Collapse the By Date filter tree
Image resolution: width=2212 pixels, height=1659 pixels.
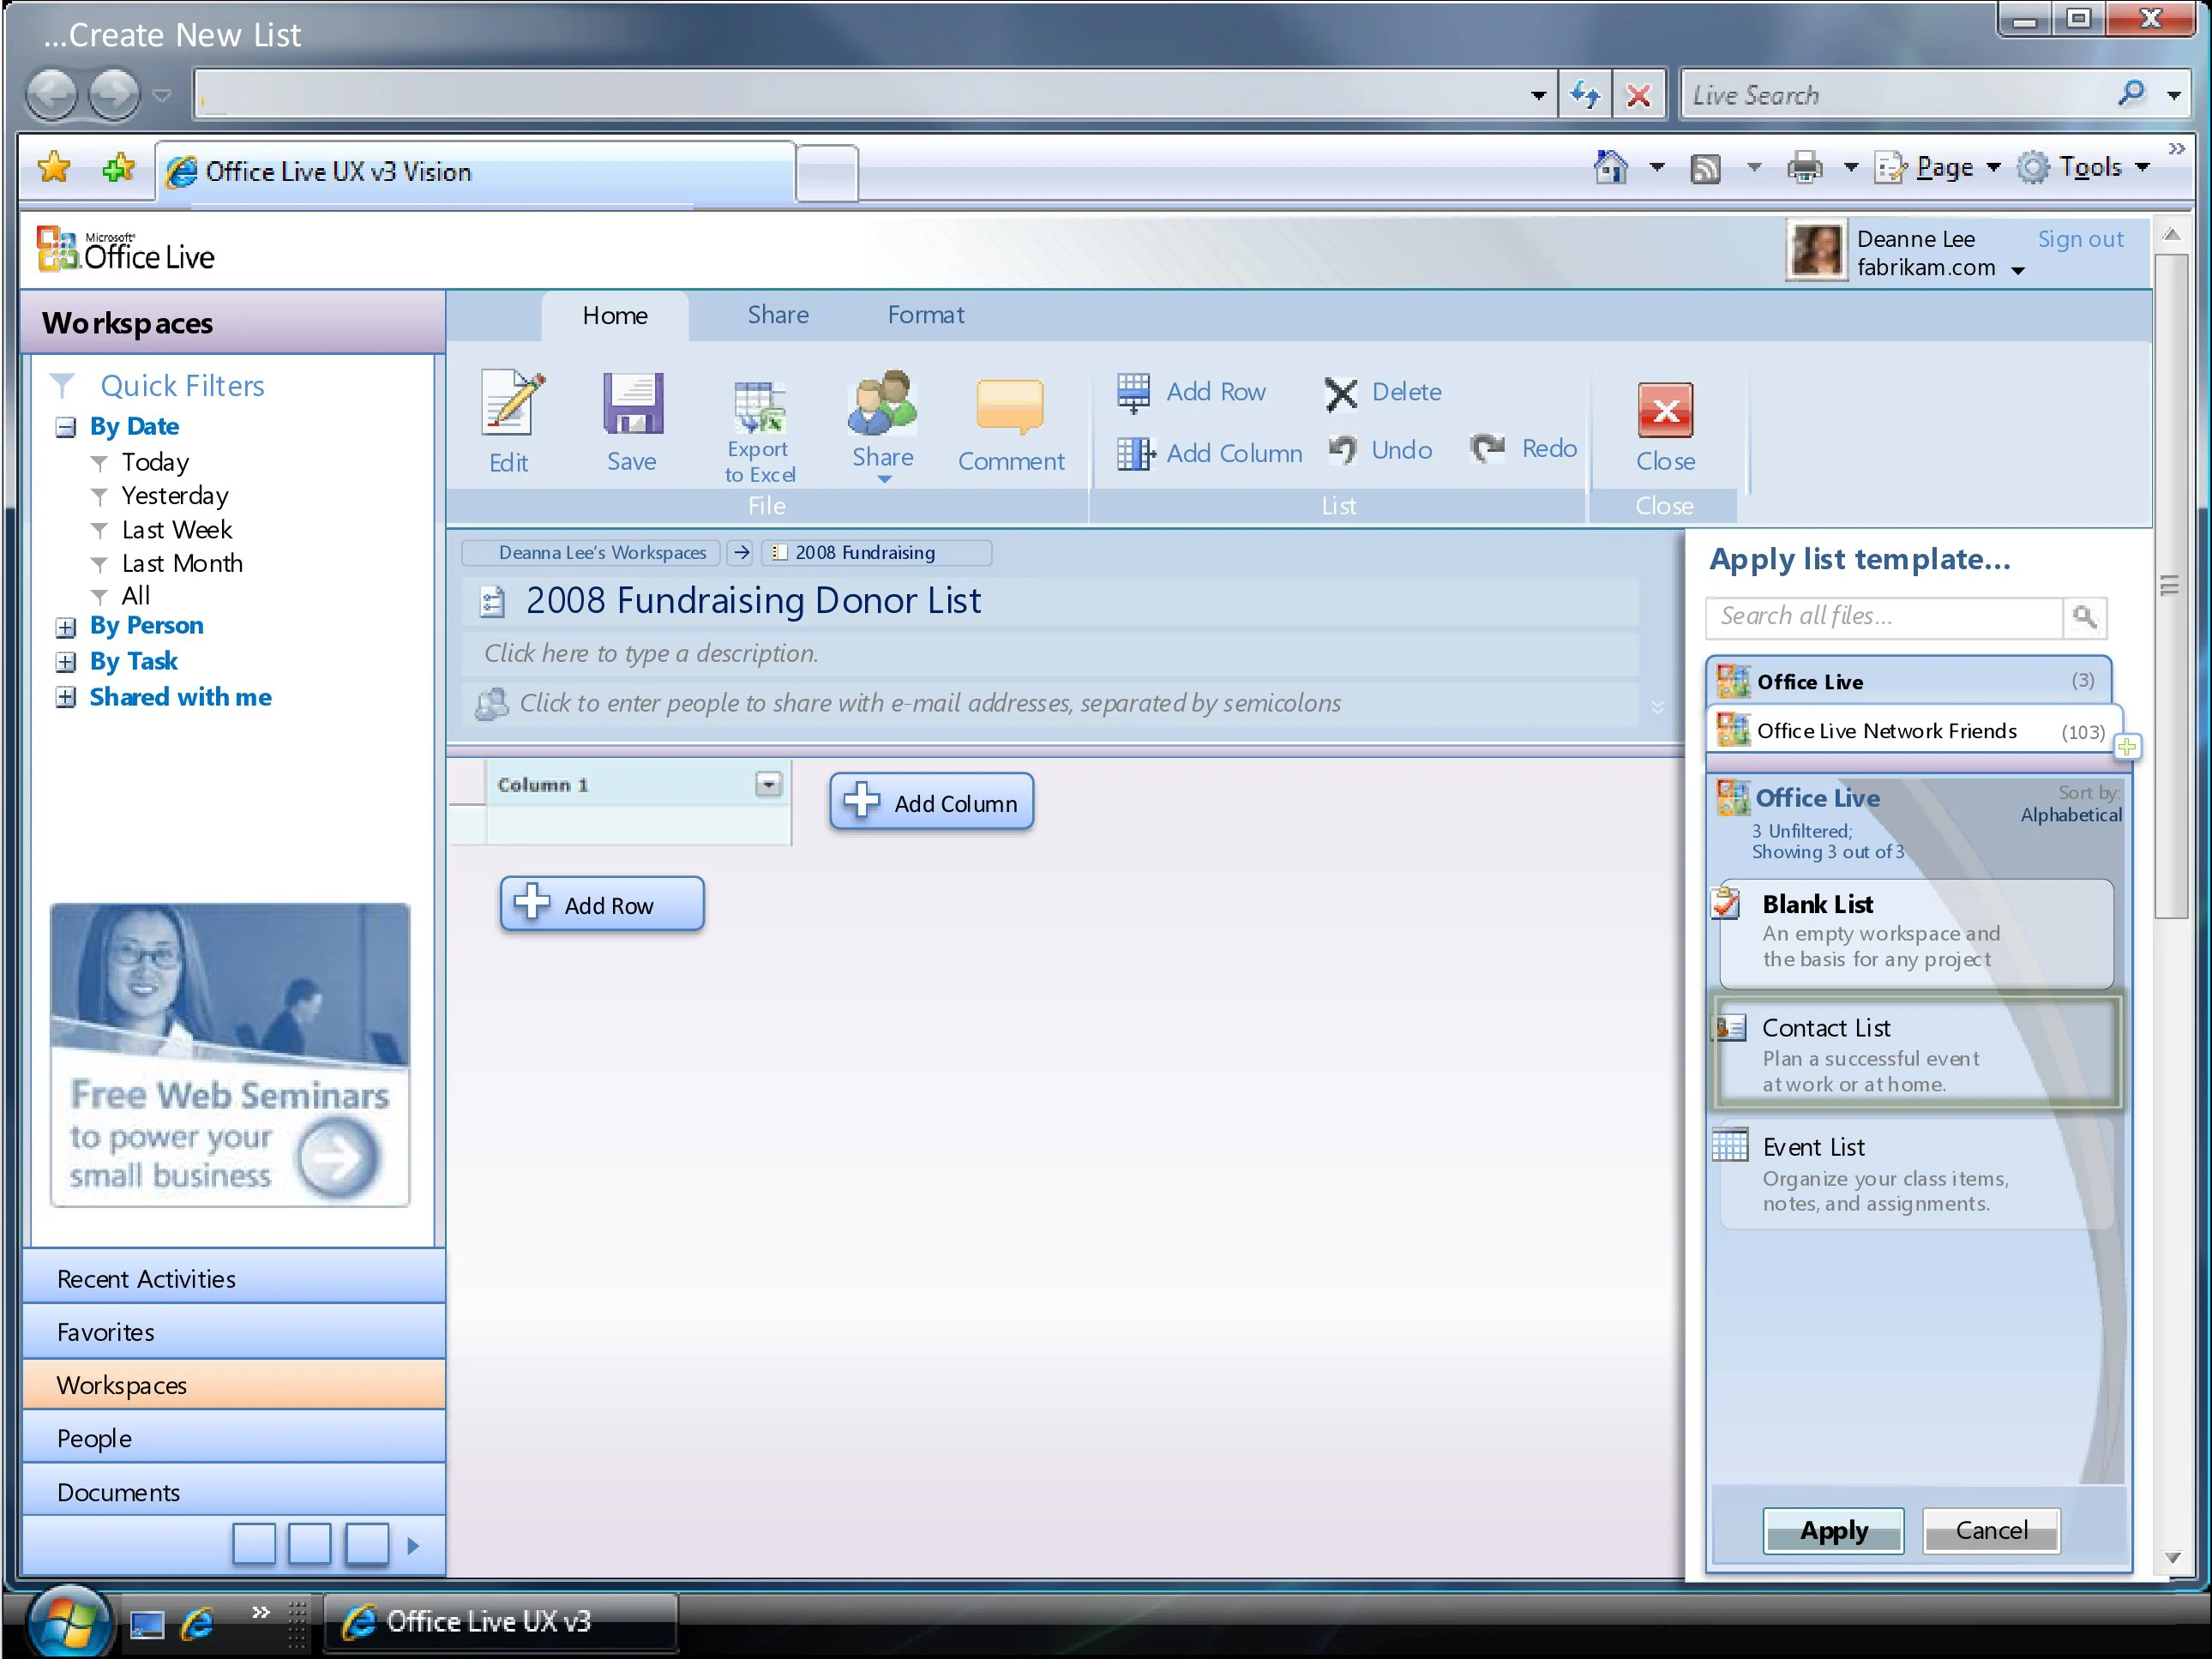pyautogui.click(x=66, y=428)
